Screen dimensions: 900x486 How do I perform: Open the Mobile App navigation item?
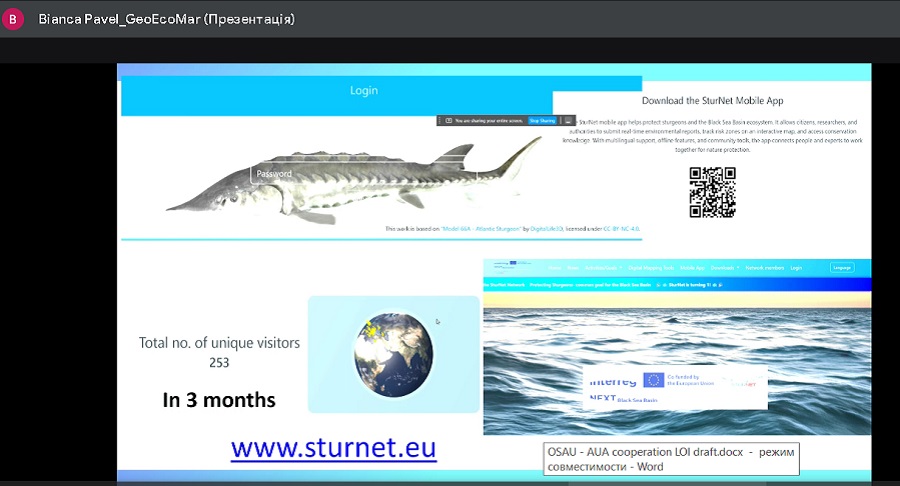[x=692, y=268]
